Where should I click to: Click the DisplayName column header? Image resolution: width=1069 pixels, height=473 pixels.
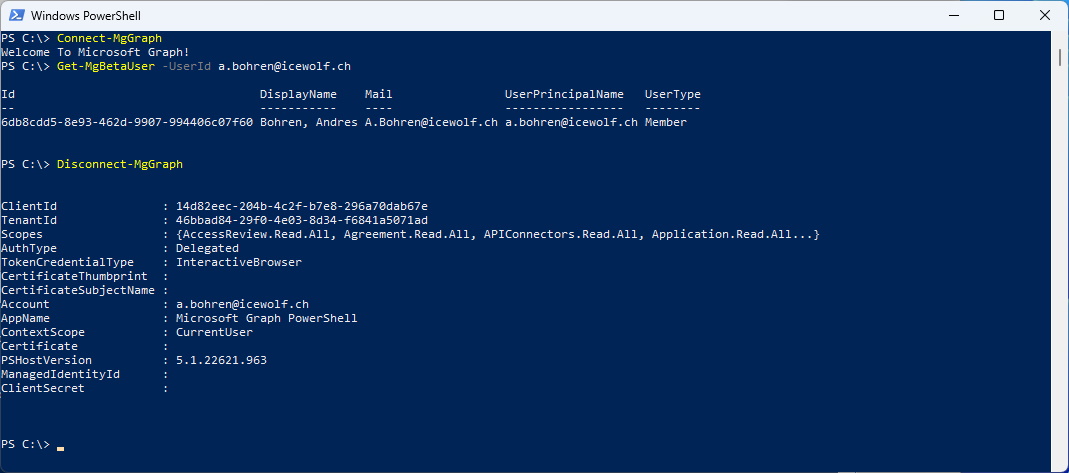(x=298, y=94)
